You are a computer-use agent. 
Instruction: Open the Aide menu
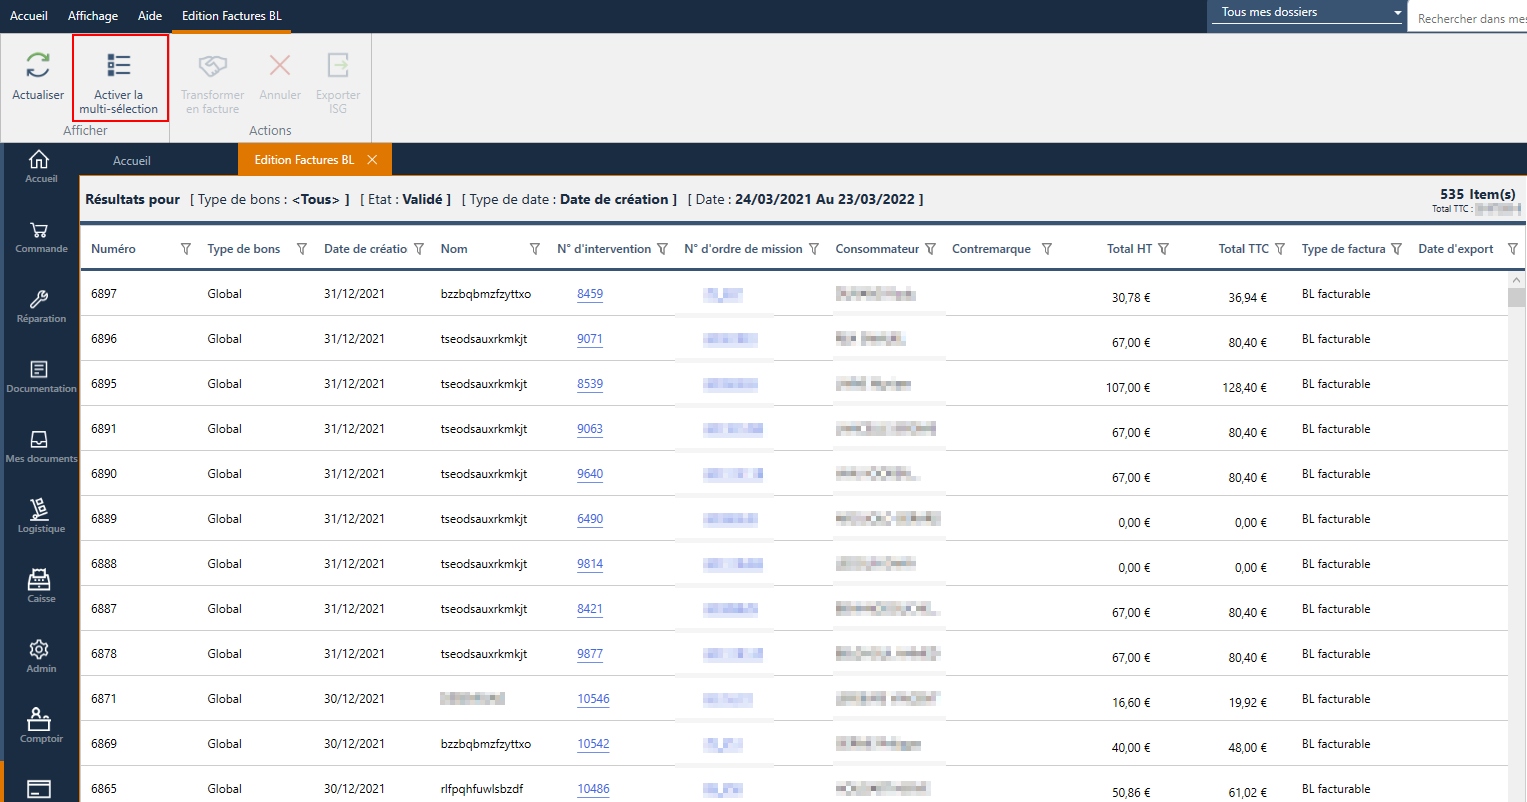tap(150, 15)
